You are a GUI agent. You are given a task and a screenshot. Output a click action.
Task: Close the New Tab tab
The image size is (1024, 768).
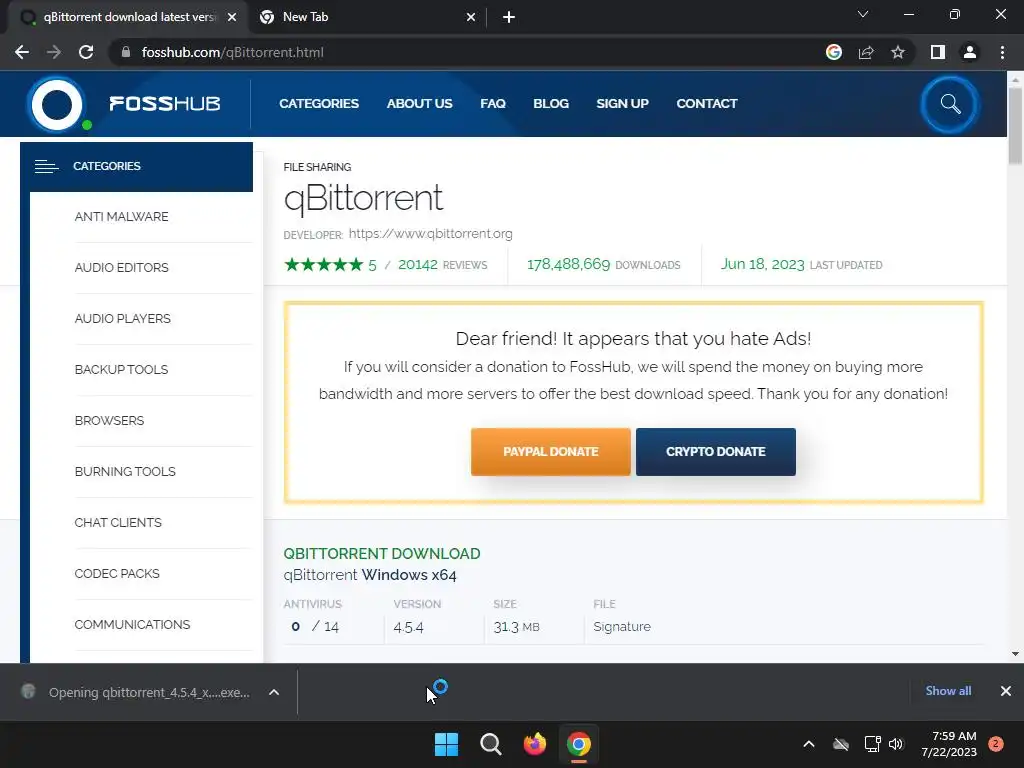click(471, 18)
